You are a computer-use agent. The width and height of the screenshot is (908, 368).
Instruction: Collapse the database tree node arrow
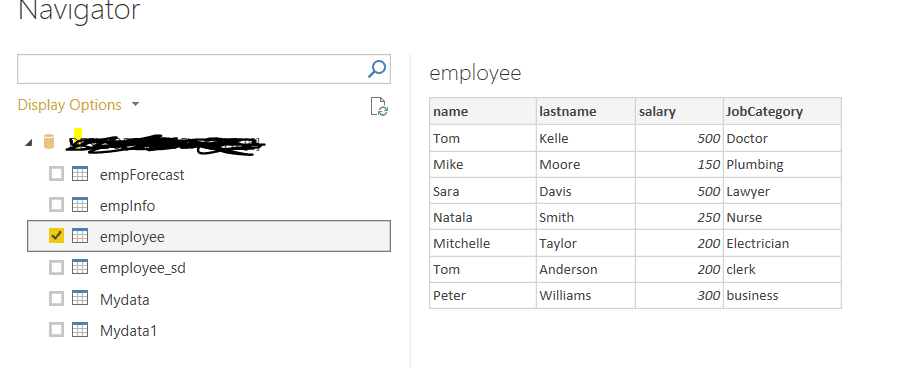pyautogui.click(x=28, y=143)
